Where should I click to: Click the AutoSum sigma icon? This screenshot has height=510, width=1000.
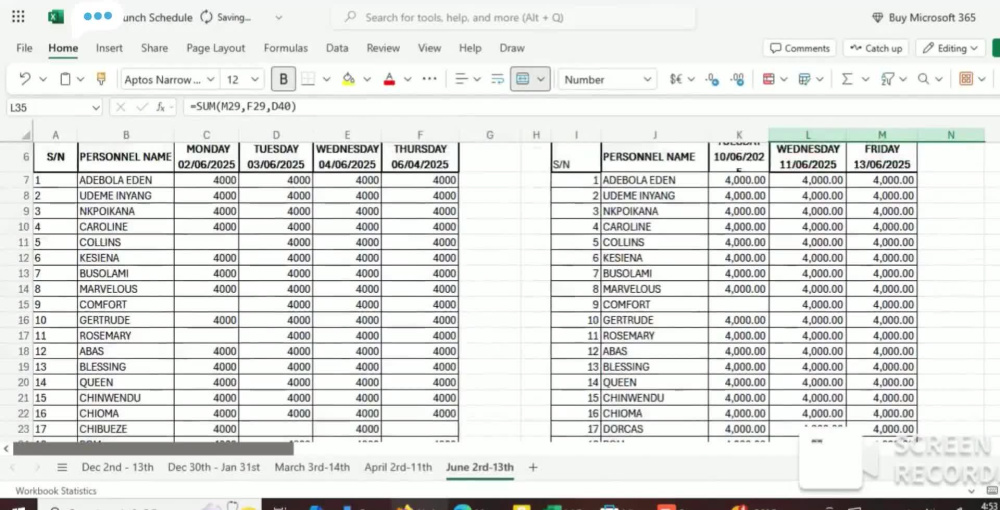tap(847, 79)
